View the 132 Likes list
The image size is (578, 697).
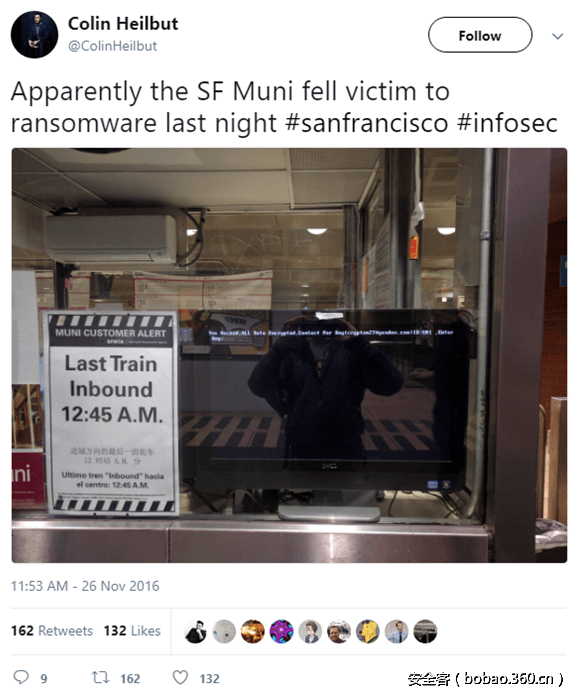click(132, 630)
